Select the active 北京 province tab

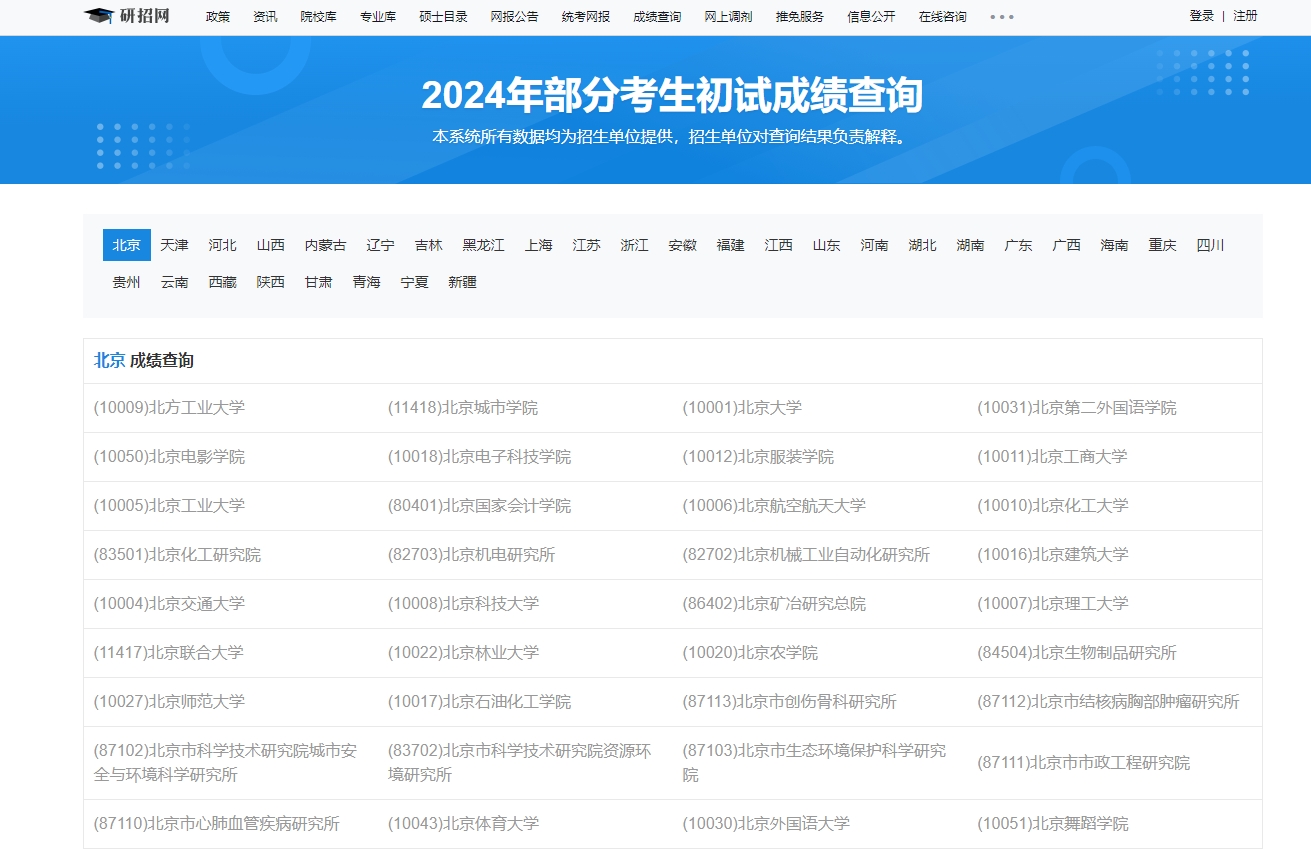pos(126,245)
